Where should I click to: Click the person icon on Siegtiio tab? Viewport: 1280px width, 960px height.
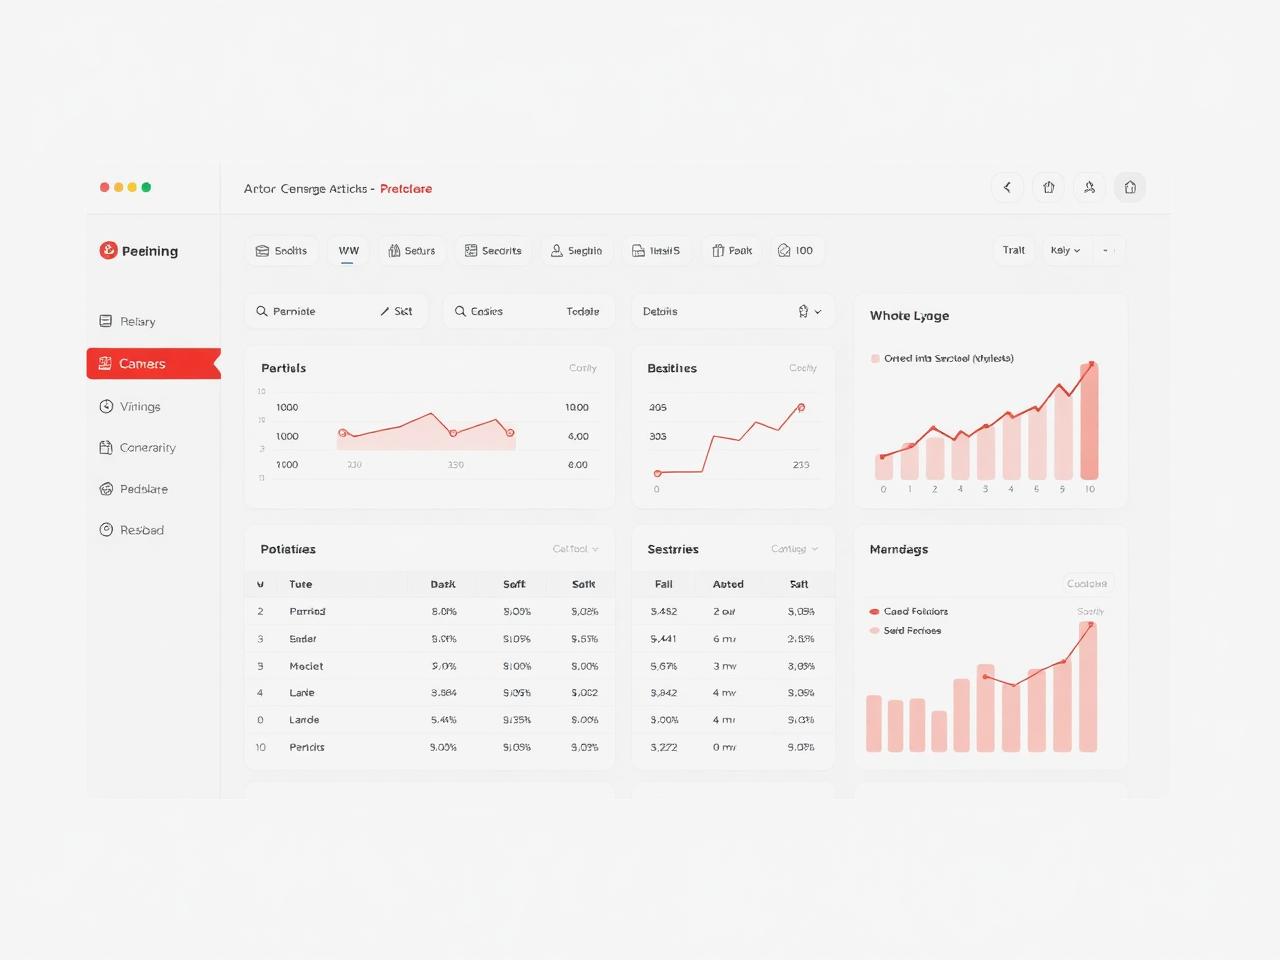coord(557,251)
